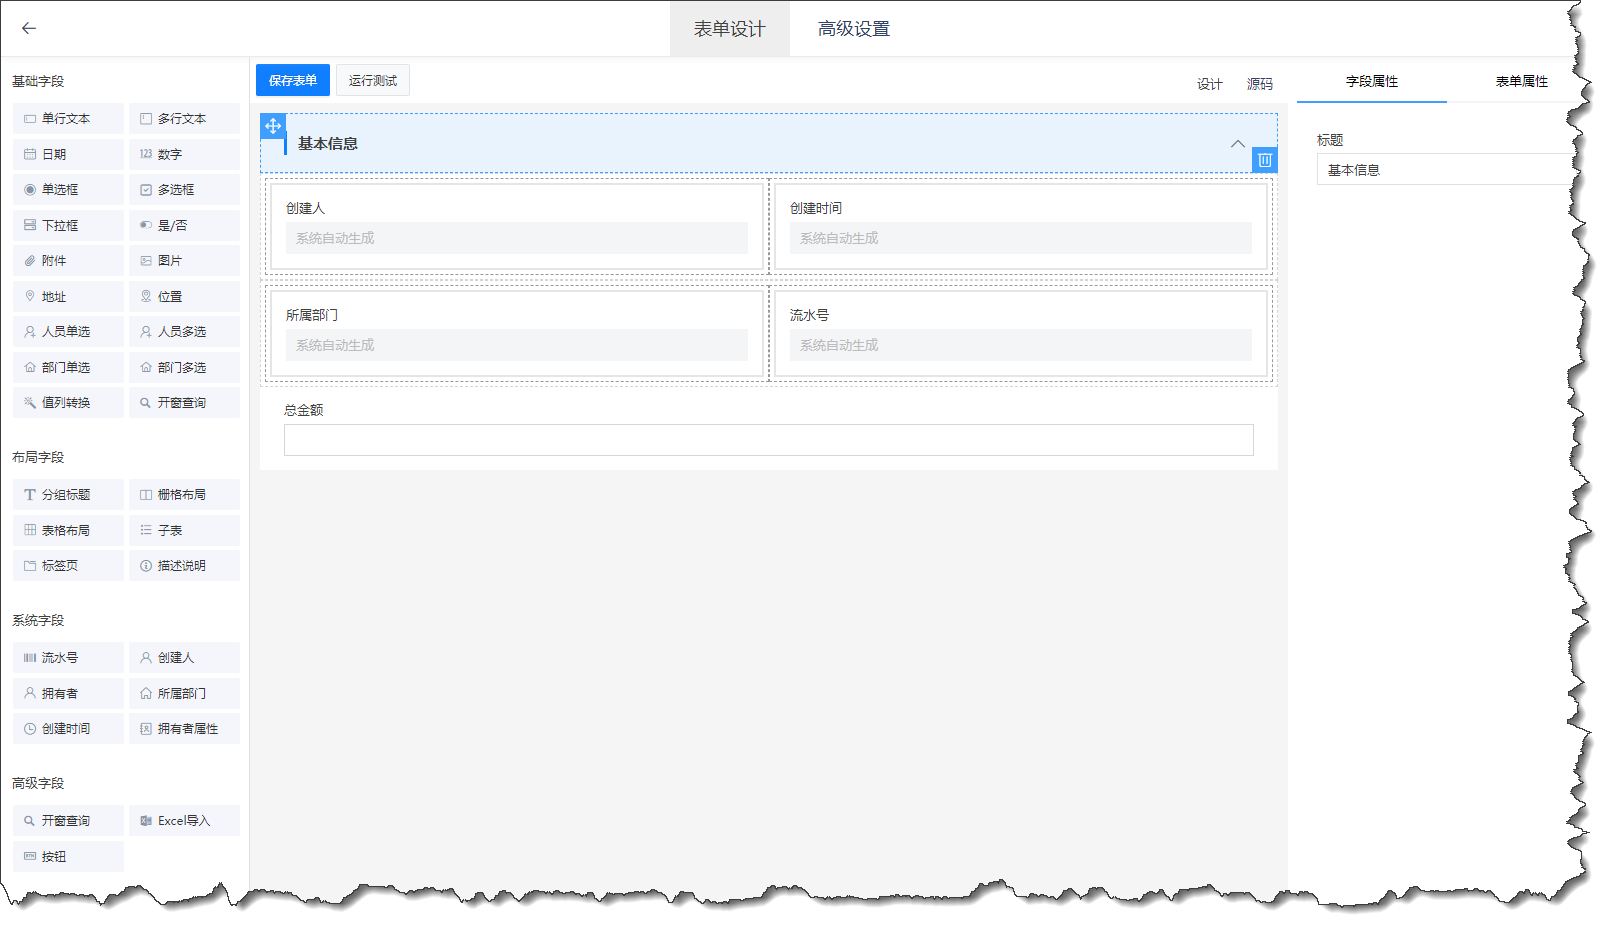
Task: Select the 单行文本 field component
Action: (x=68, y=118)
